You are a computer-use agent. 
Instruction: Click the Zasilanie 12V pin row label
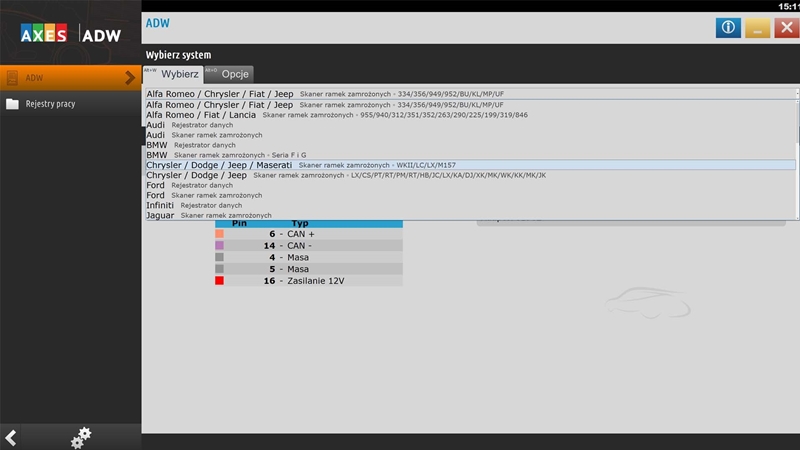tap(316, 281)
